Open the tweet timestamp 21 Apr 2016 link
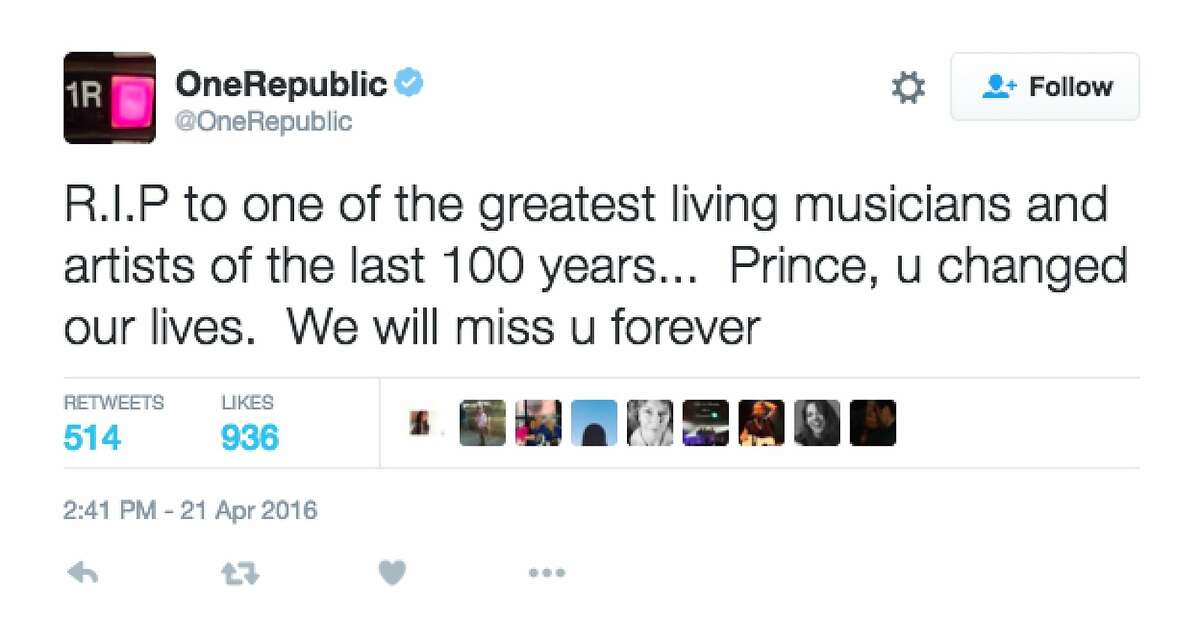Viewport: 1200px width, 642px height. tap(190, 510)
